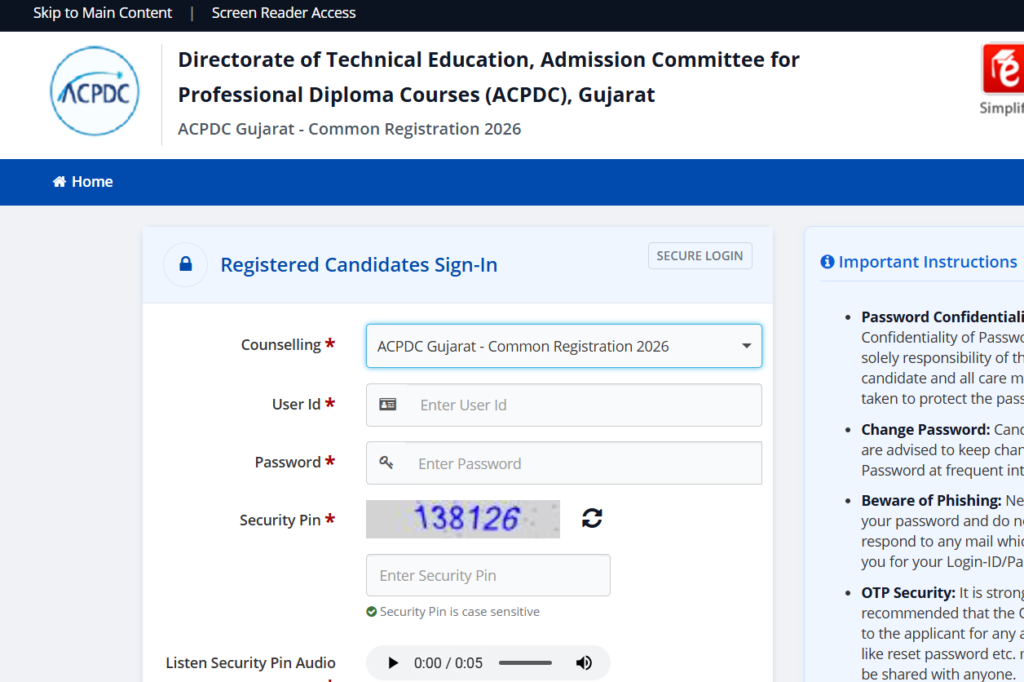Click the green check icon under security pin
Viewport: 1024px width, 682px height.
point(372,611)
